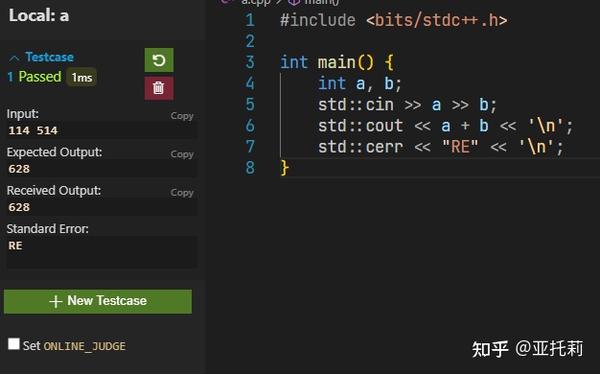Copy the Received Output value
Screen dimensions: 600x374
click(x=182, y=193)
